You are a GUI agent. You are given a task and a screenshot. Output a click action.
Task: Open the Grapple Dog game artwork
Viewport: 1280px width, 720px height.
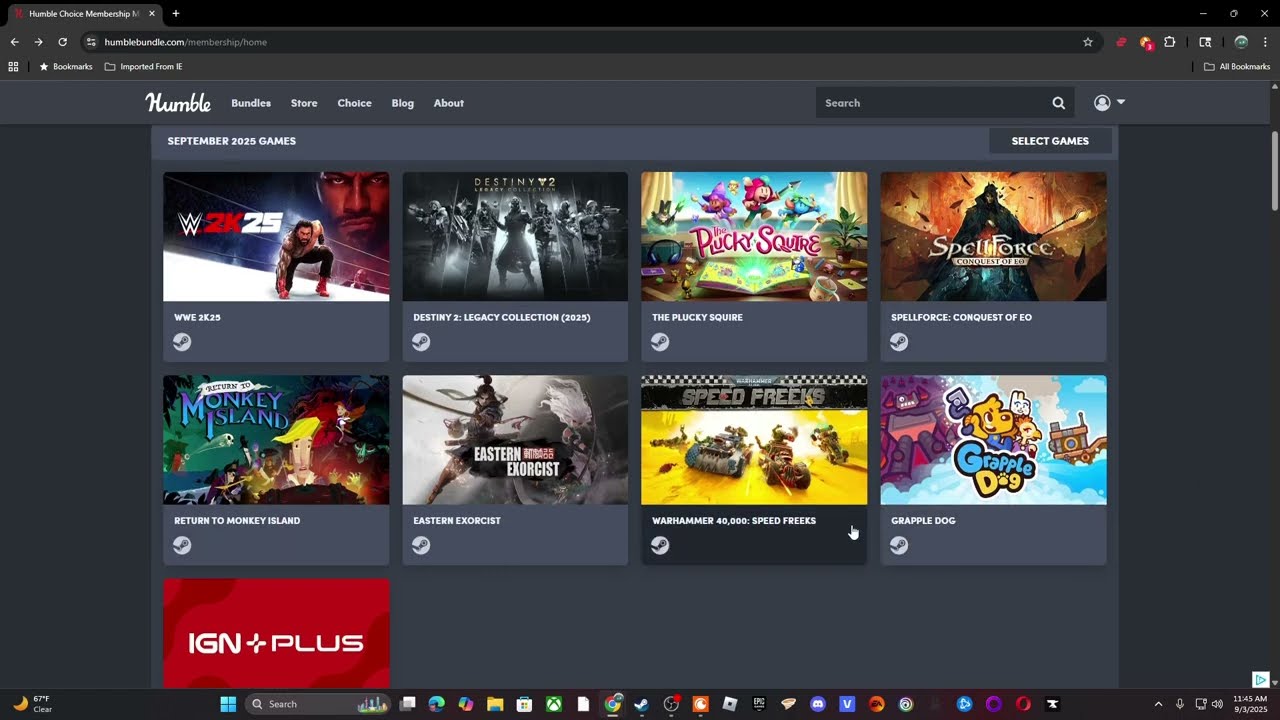993,440
